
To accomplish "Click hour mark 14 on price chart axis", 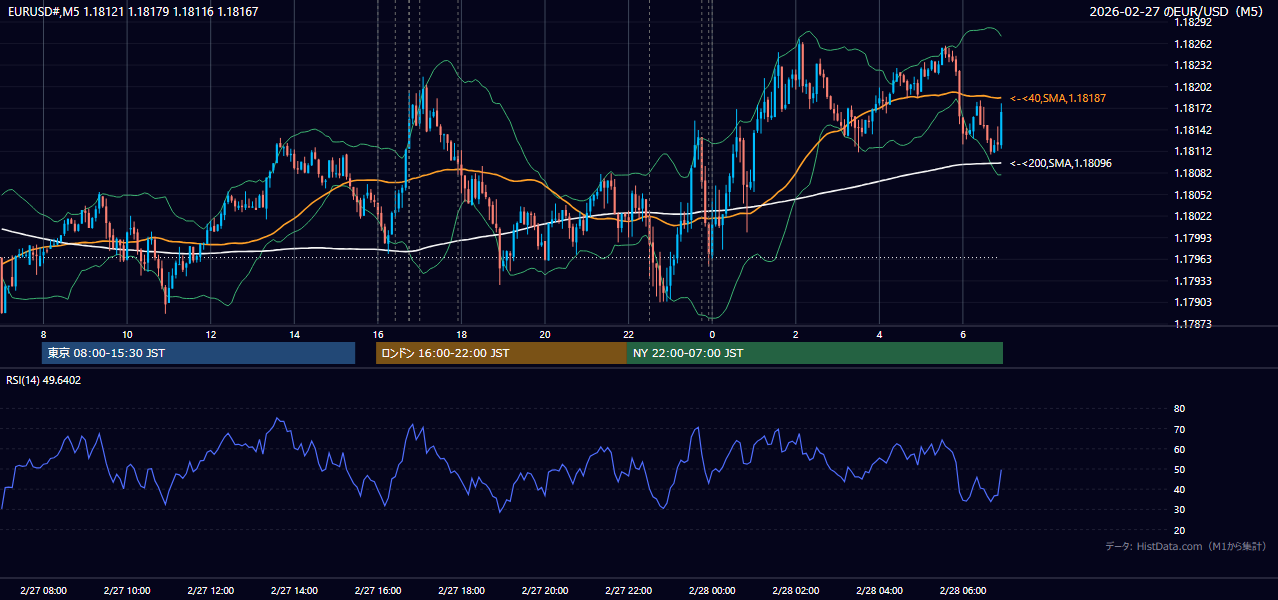I will [x=294, y=333].
